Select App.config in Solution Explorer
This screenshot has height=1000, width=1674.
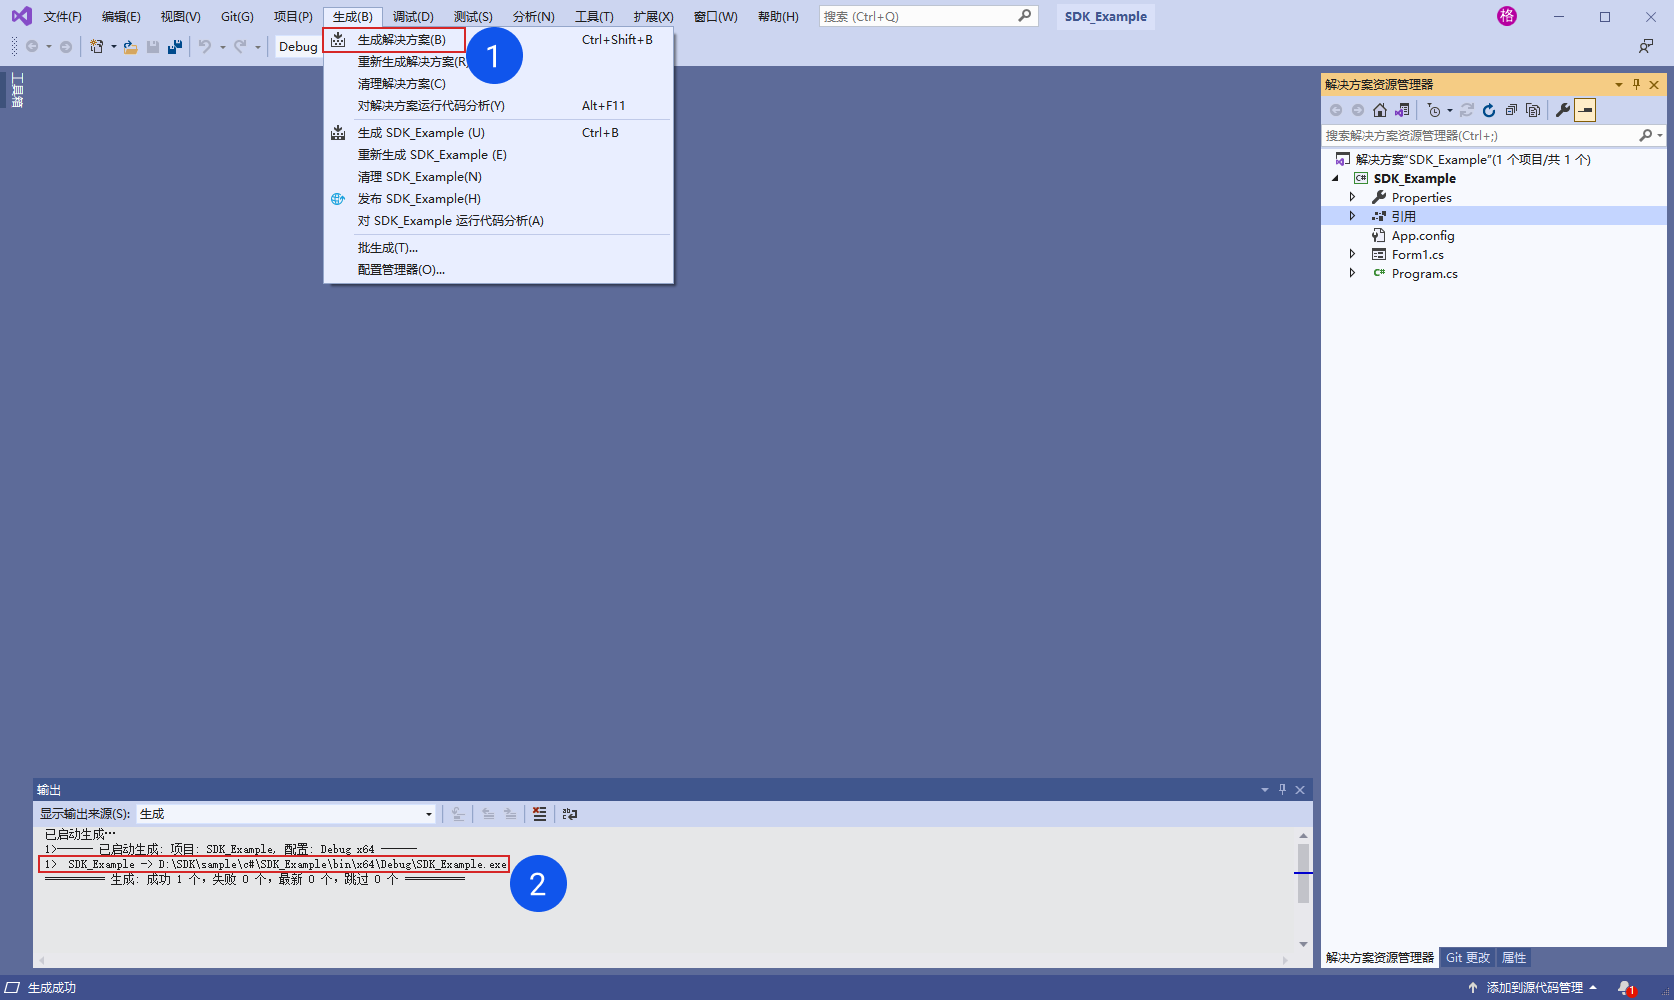click(x=1423, y=235)
